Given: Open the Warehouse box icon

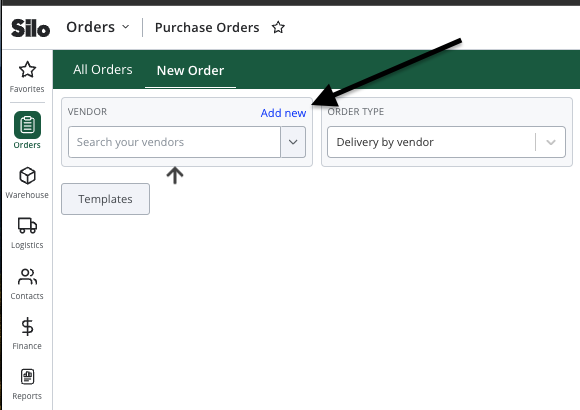Looking at the screenshot, I should pyautogui.click(x=27, y=176).
